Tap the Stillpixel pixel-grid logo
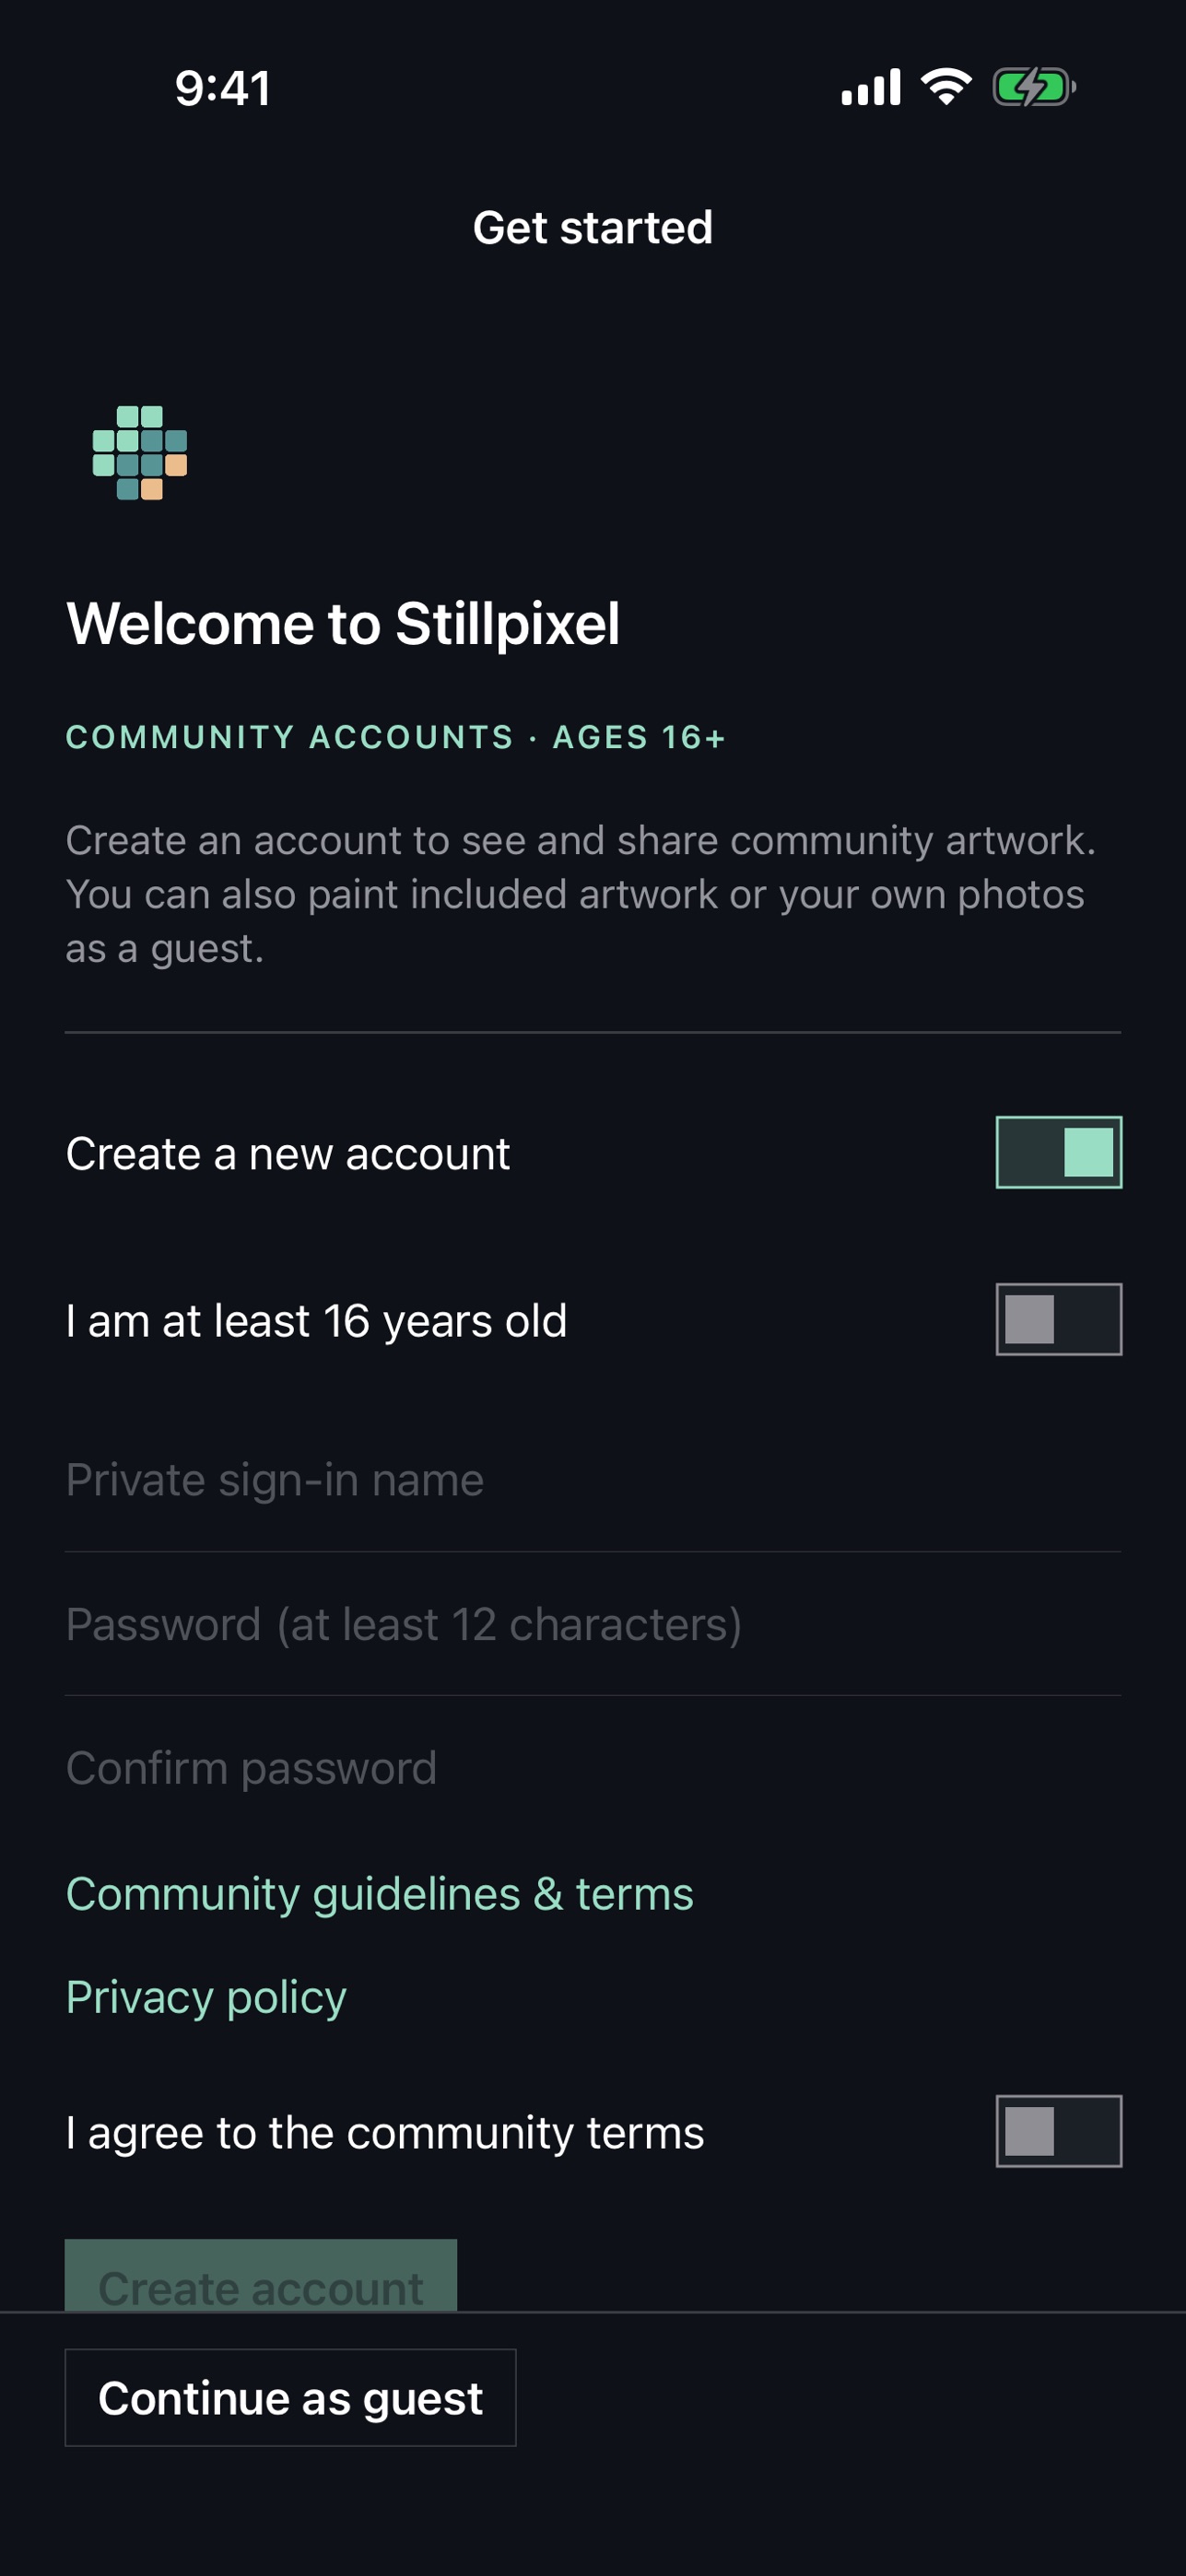 coord(140,453)
